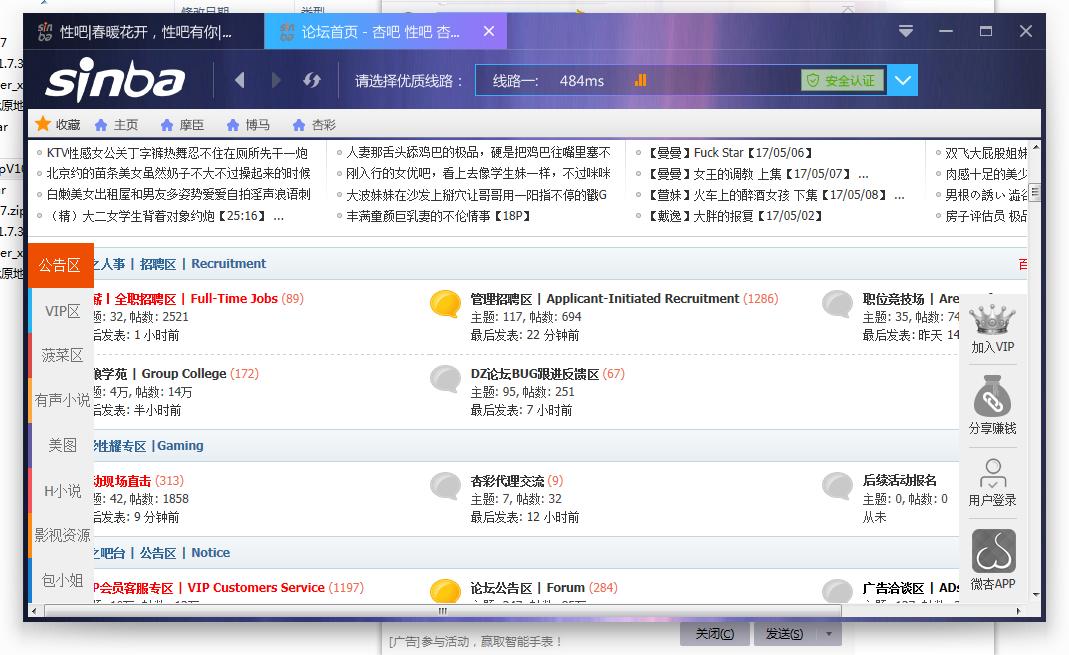Open the titlebar menu arrow icon
Viewport: 1069px width, 655px height.
click(906, 31)
